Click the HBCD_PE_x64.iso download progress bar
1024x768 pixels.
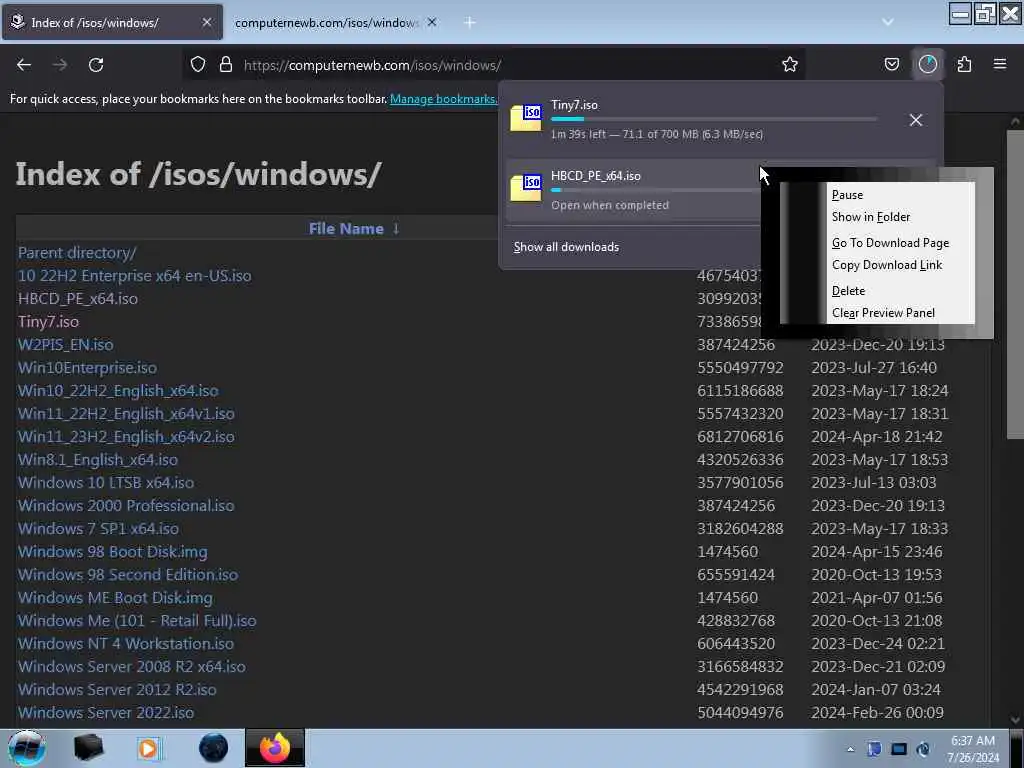tap(655, 190)
